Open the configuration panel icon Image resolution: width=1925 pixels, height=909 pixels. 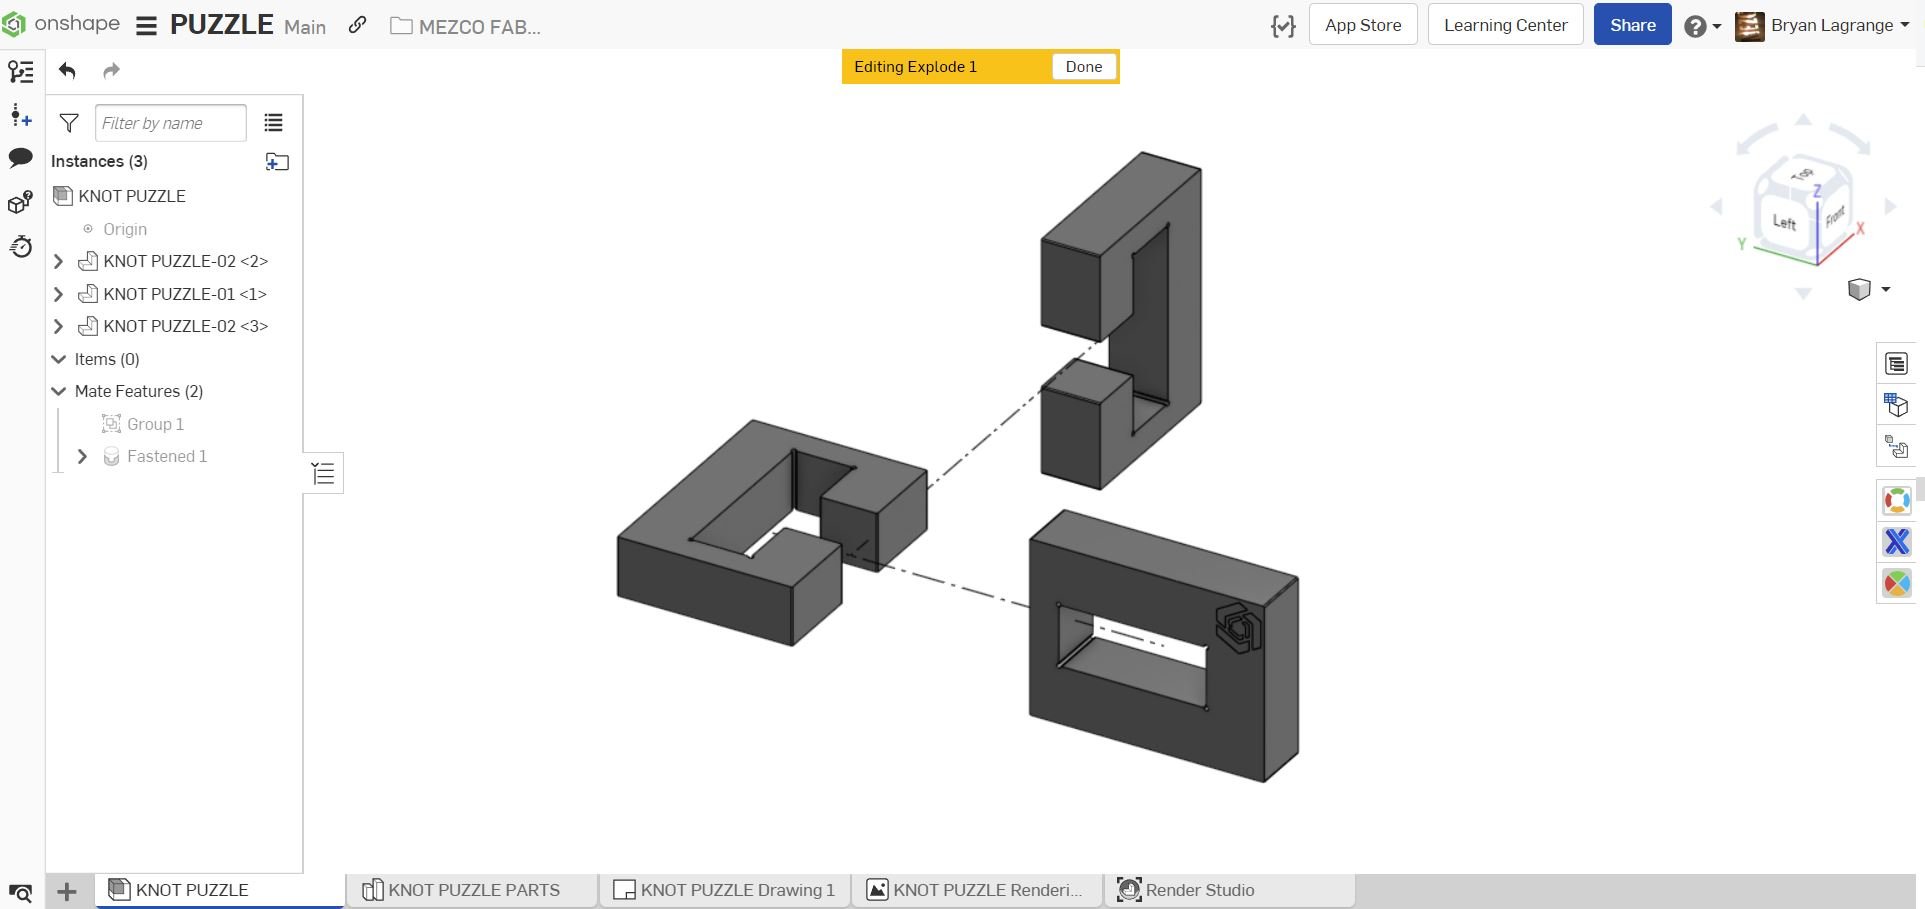coord(1896,405)
